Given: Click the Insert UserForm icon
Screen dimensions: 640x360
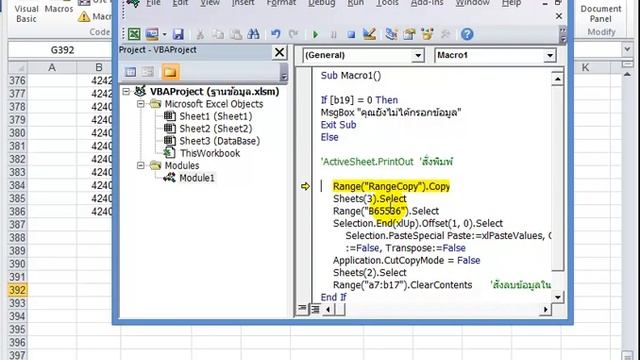Looking at the screenshot, I should [x=152, y=34].
